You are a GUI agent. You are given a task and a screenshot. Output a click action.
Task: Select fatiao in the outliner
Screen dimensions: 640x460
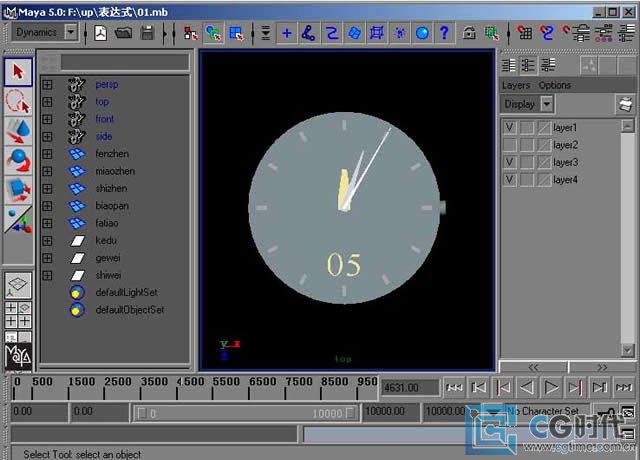[x=107, y=223]
